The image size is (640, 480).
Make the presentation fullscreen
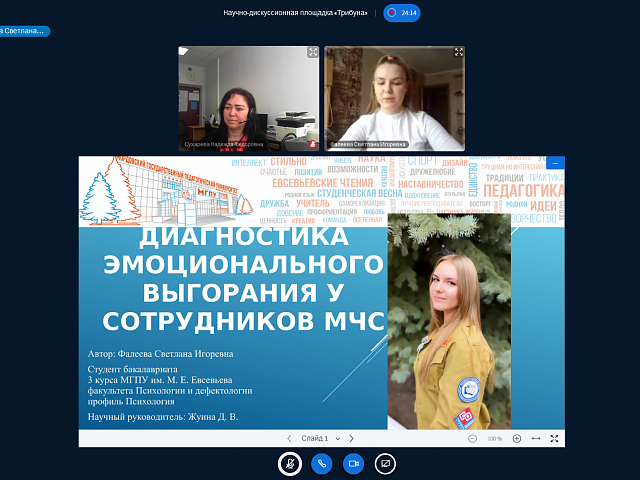pyautogui.click(x=554, y=438)
